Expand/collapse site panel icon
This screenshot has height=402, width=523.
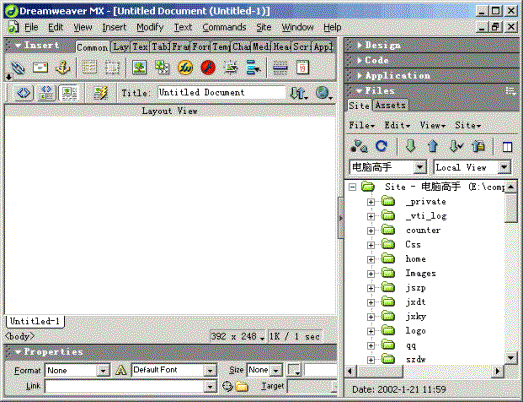pyautogui.click(x=507, y=147)
